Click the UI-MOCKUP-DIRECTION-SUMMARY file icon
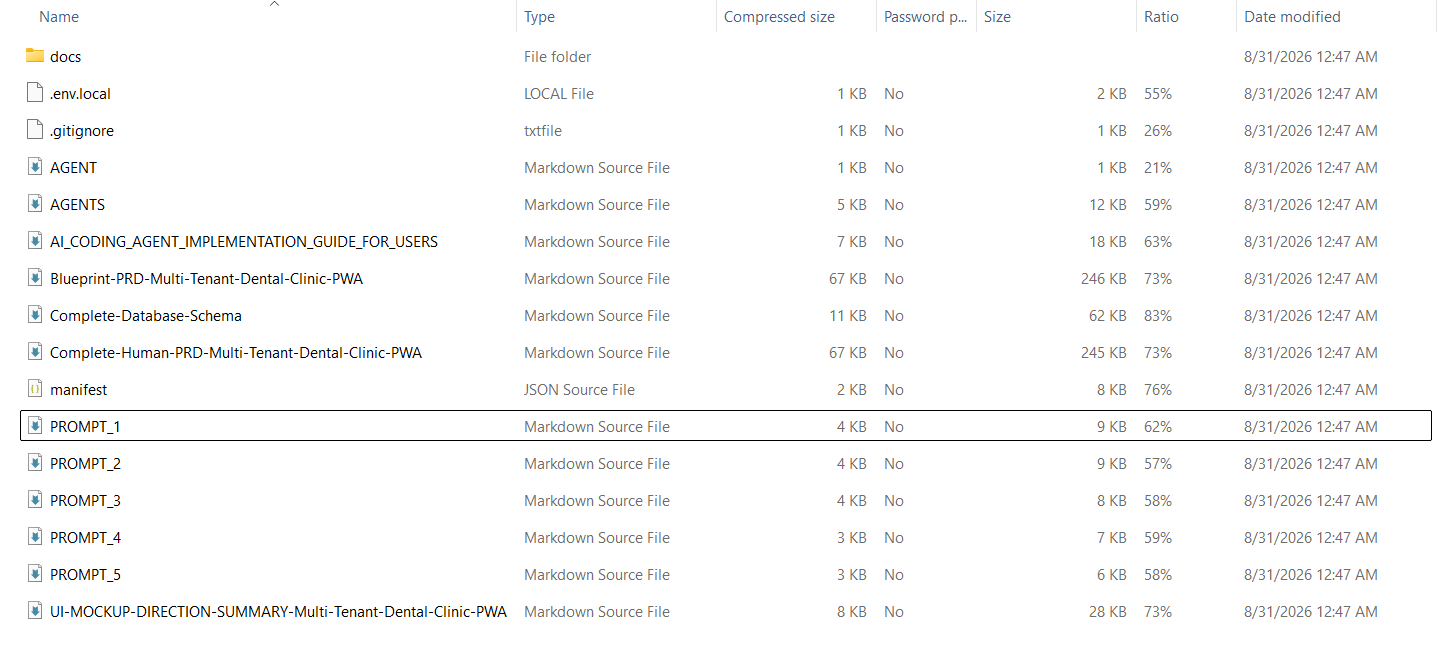1455x655 pixels. (35, 611)
